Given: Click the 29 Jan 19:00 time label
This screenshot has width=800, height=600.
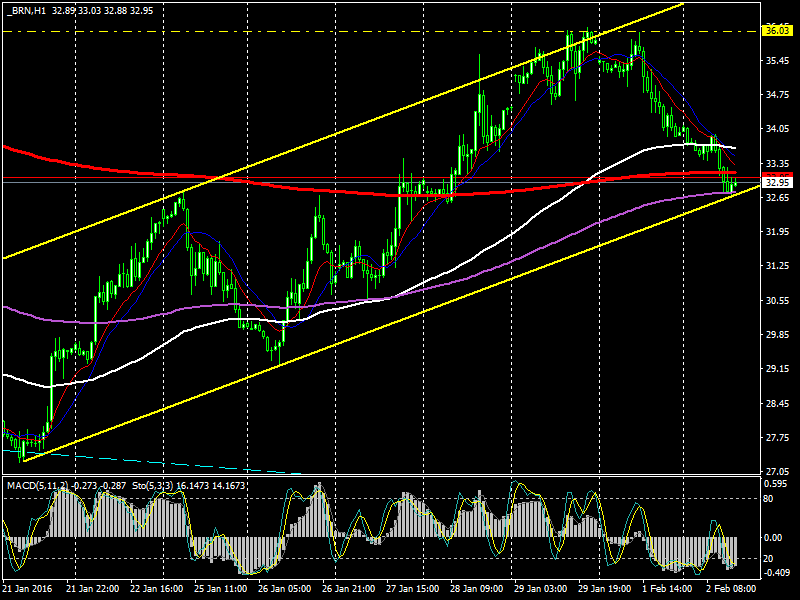Looking at the screenshot, I should click(605, 588).
